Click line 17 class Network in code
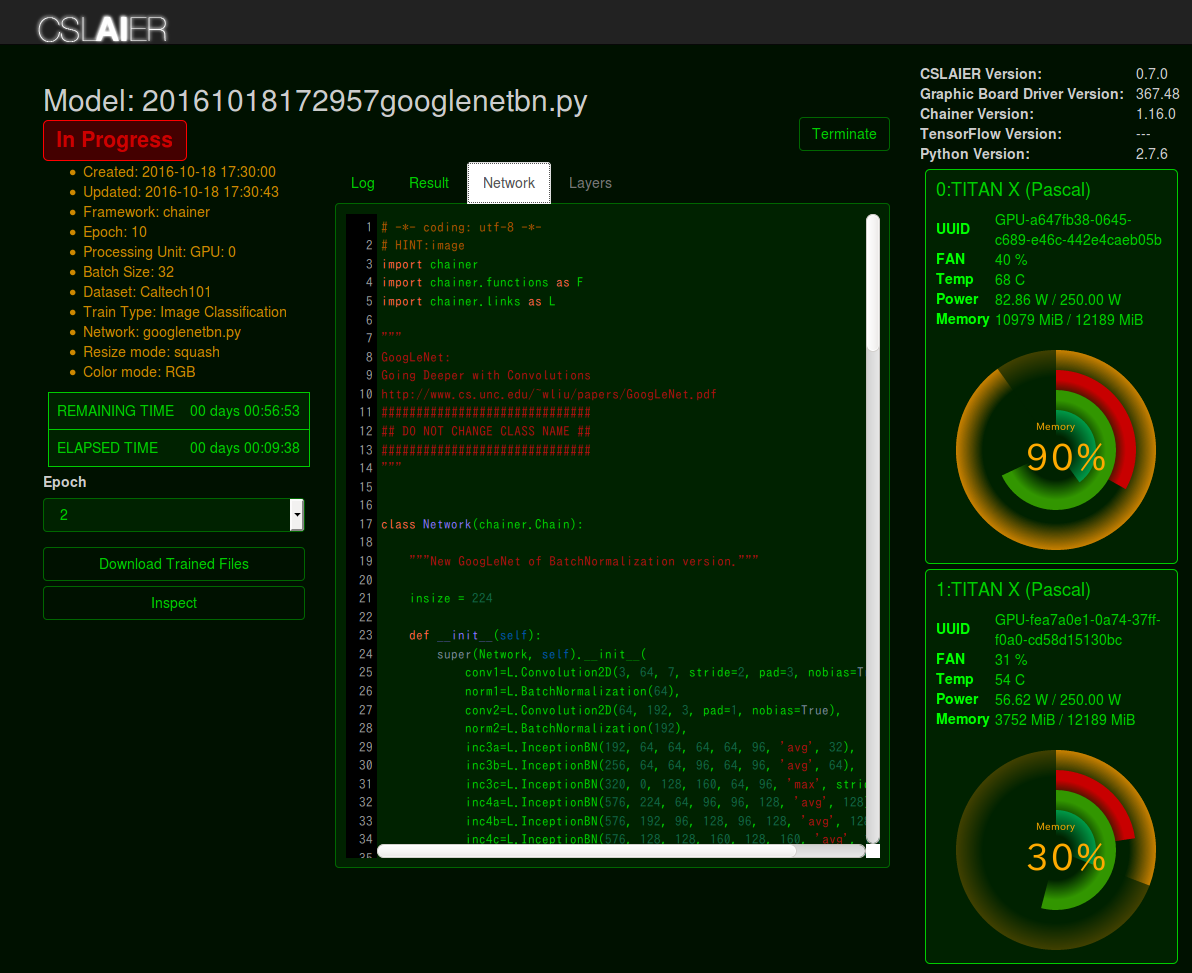The height and width of the screenshot is (973, 1192). click(482, 525)
